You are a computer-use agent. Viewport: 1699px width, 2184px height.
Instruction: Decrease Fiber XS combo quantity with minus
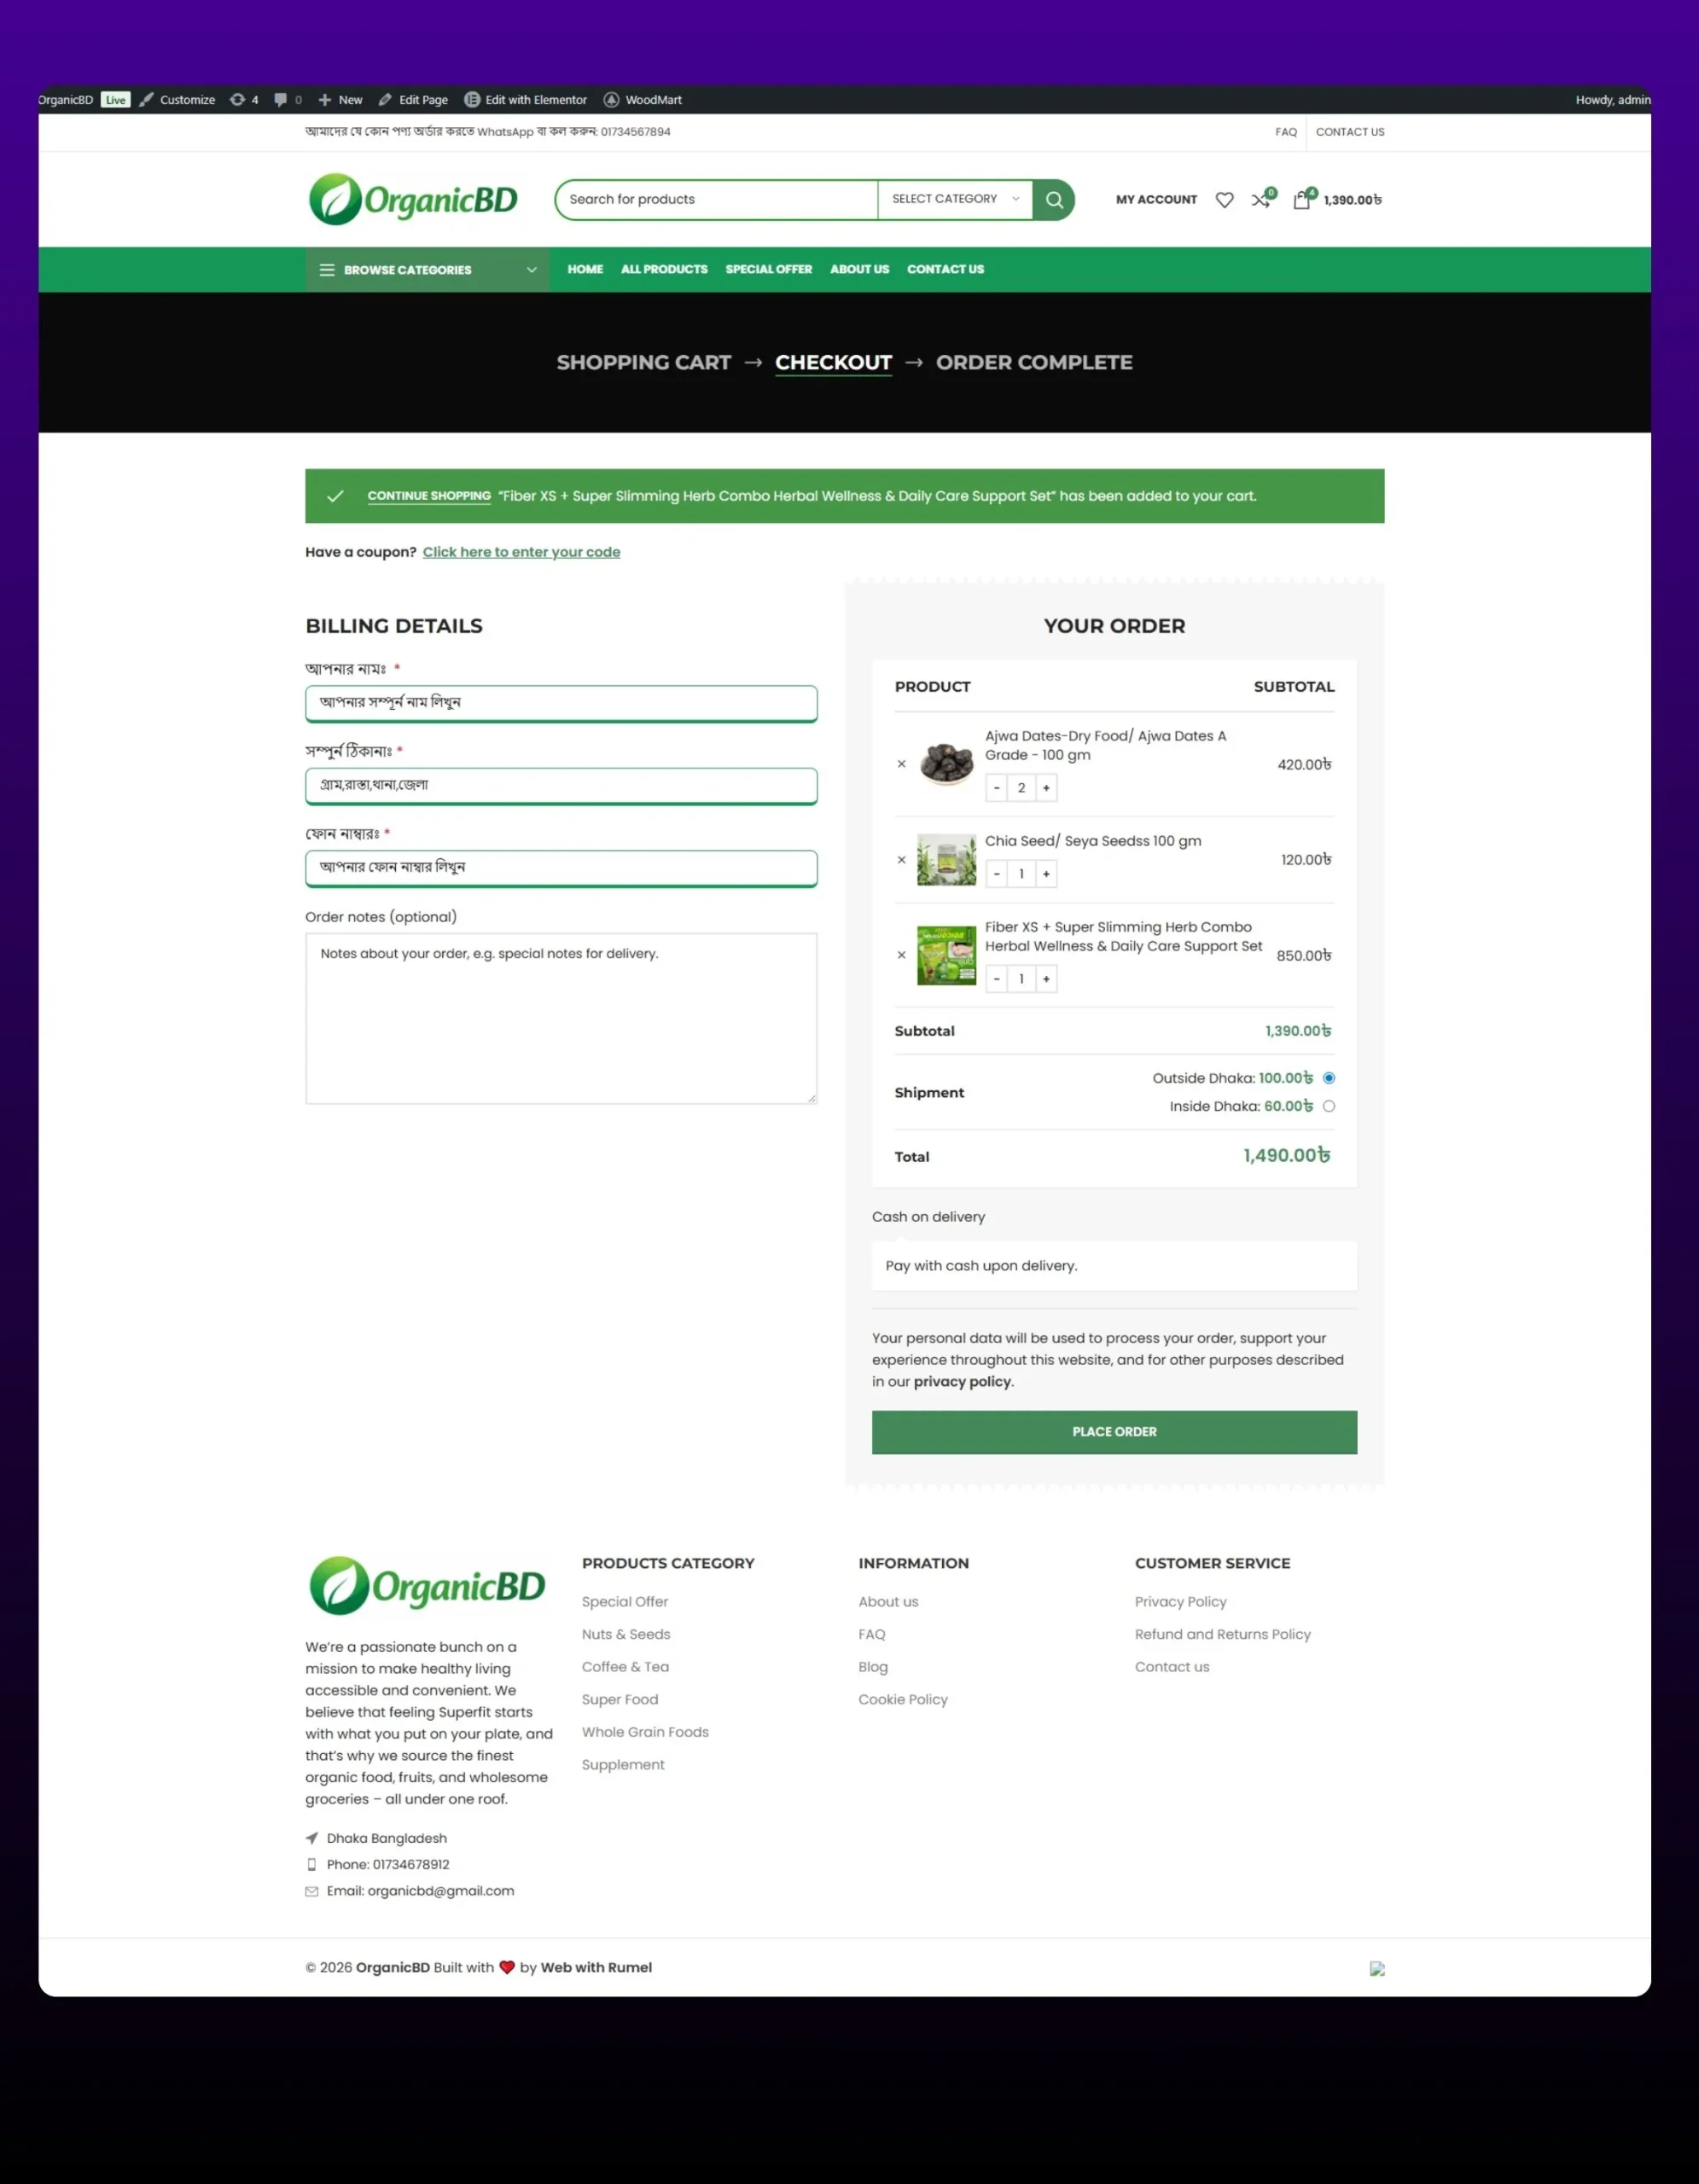click(x=996, y=979)
